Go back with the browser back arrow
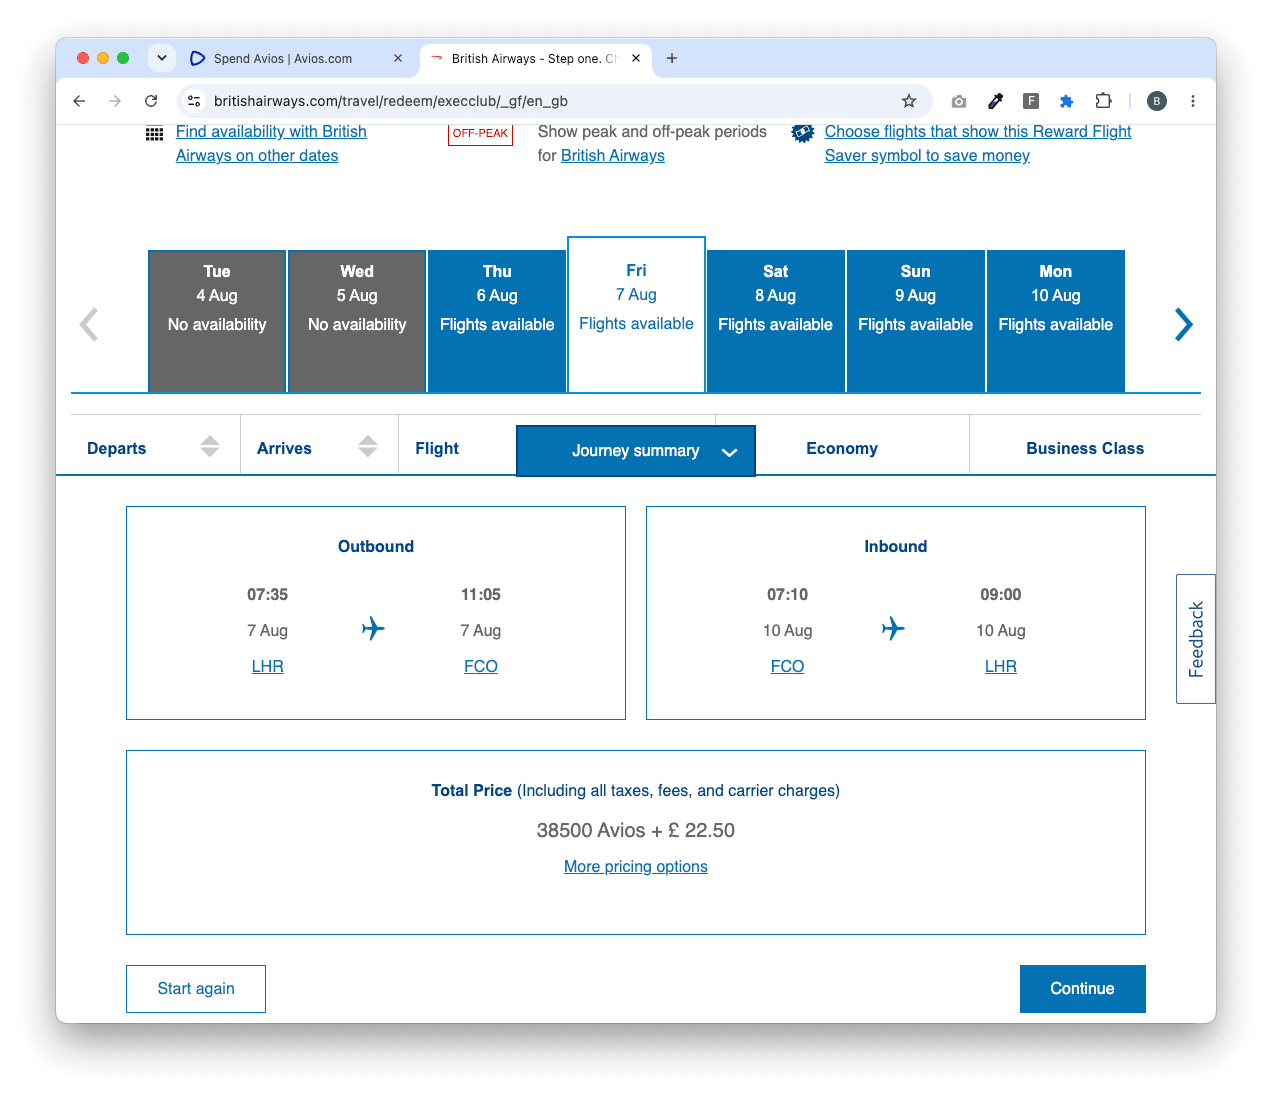1272x1097 pixels. coord(79,101)
